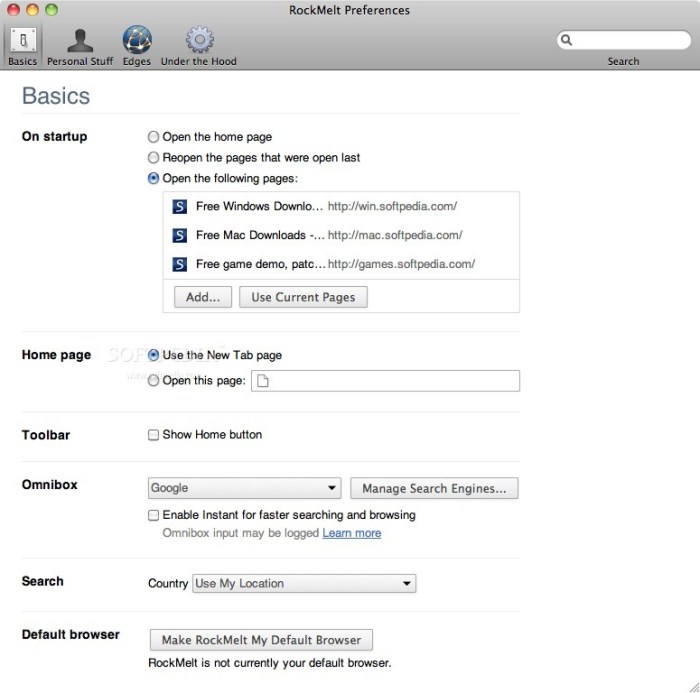Enable the Show Home button checkbox
Screen dimensions: 700x693
coord(153,435)
